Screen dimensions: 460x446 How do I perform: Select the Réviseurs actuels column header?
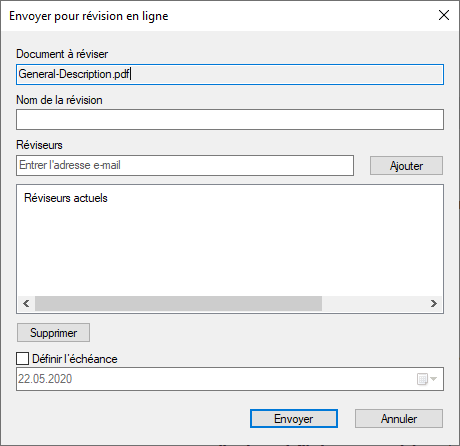[66, 198]
